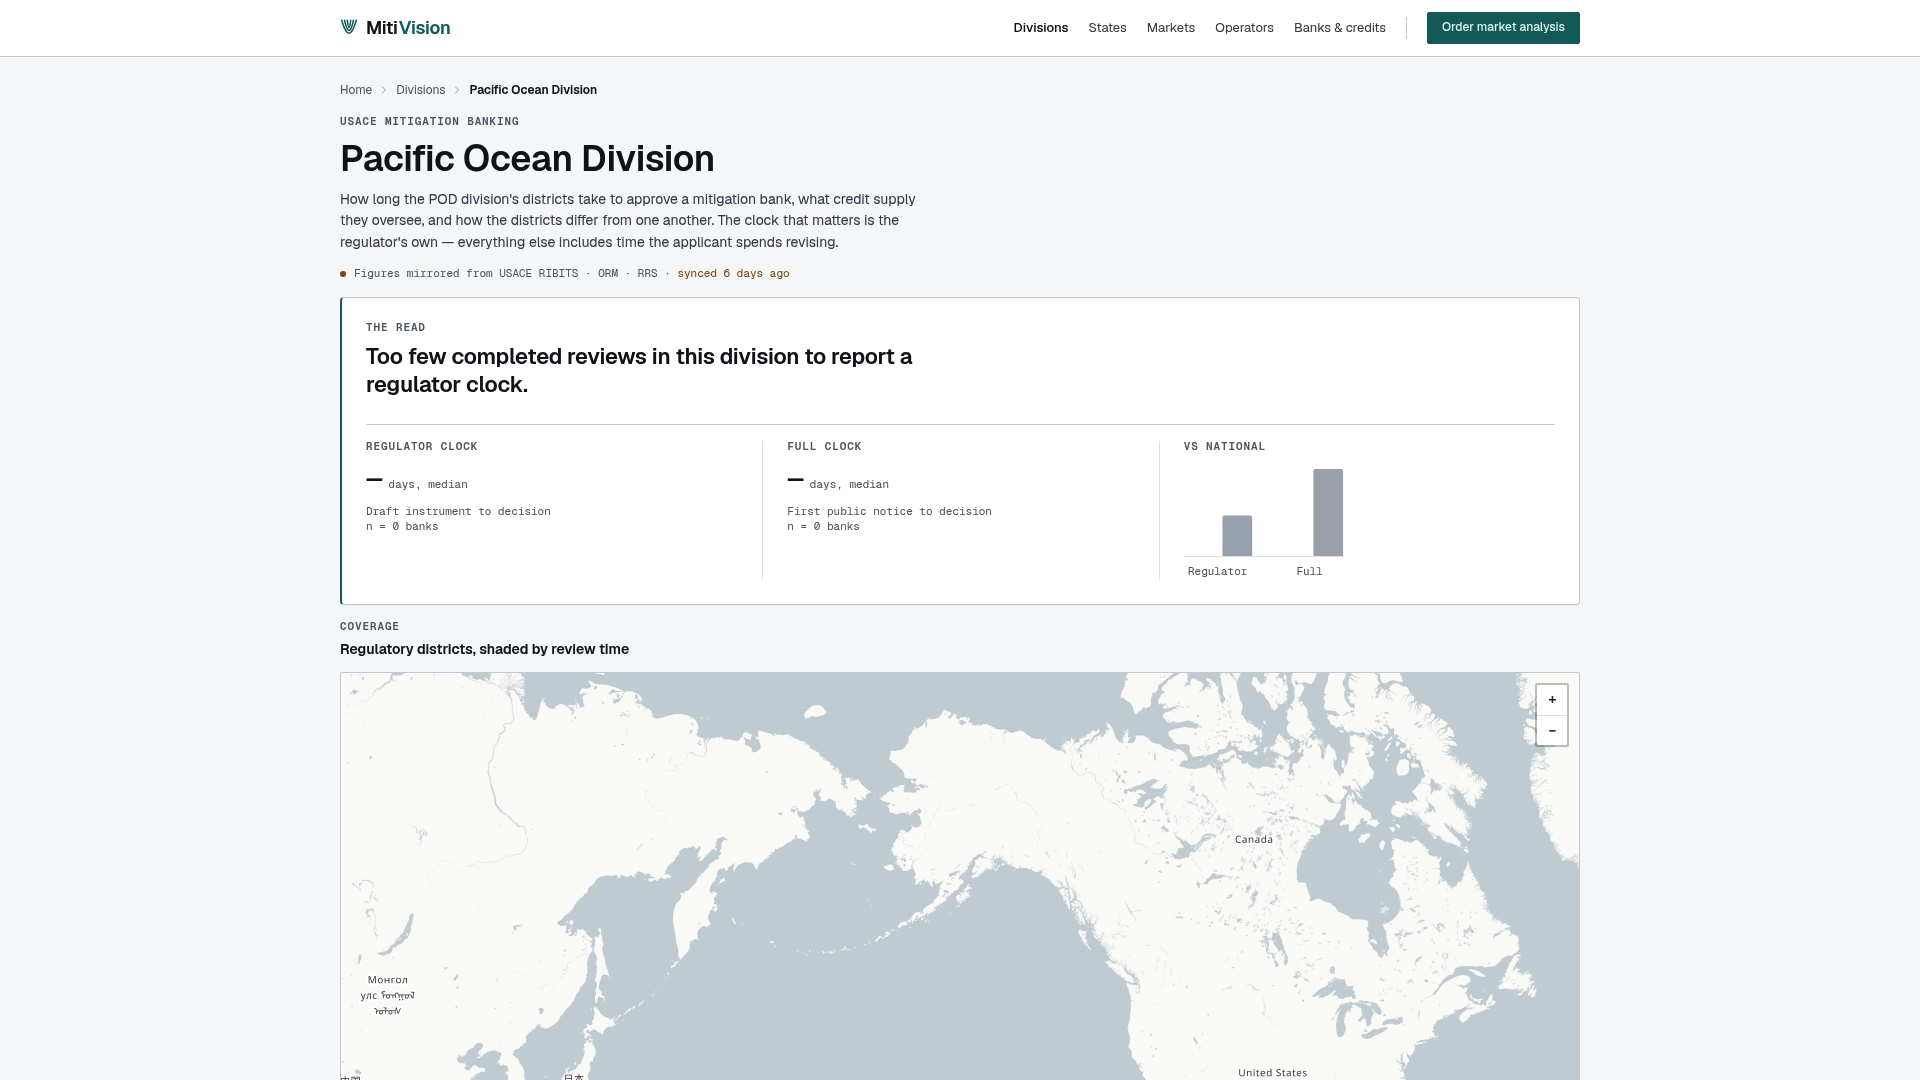Click the 'synced 6 days ago' text
The width and height of the screenshot is (1920, 1080).
tap(733, 274)
